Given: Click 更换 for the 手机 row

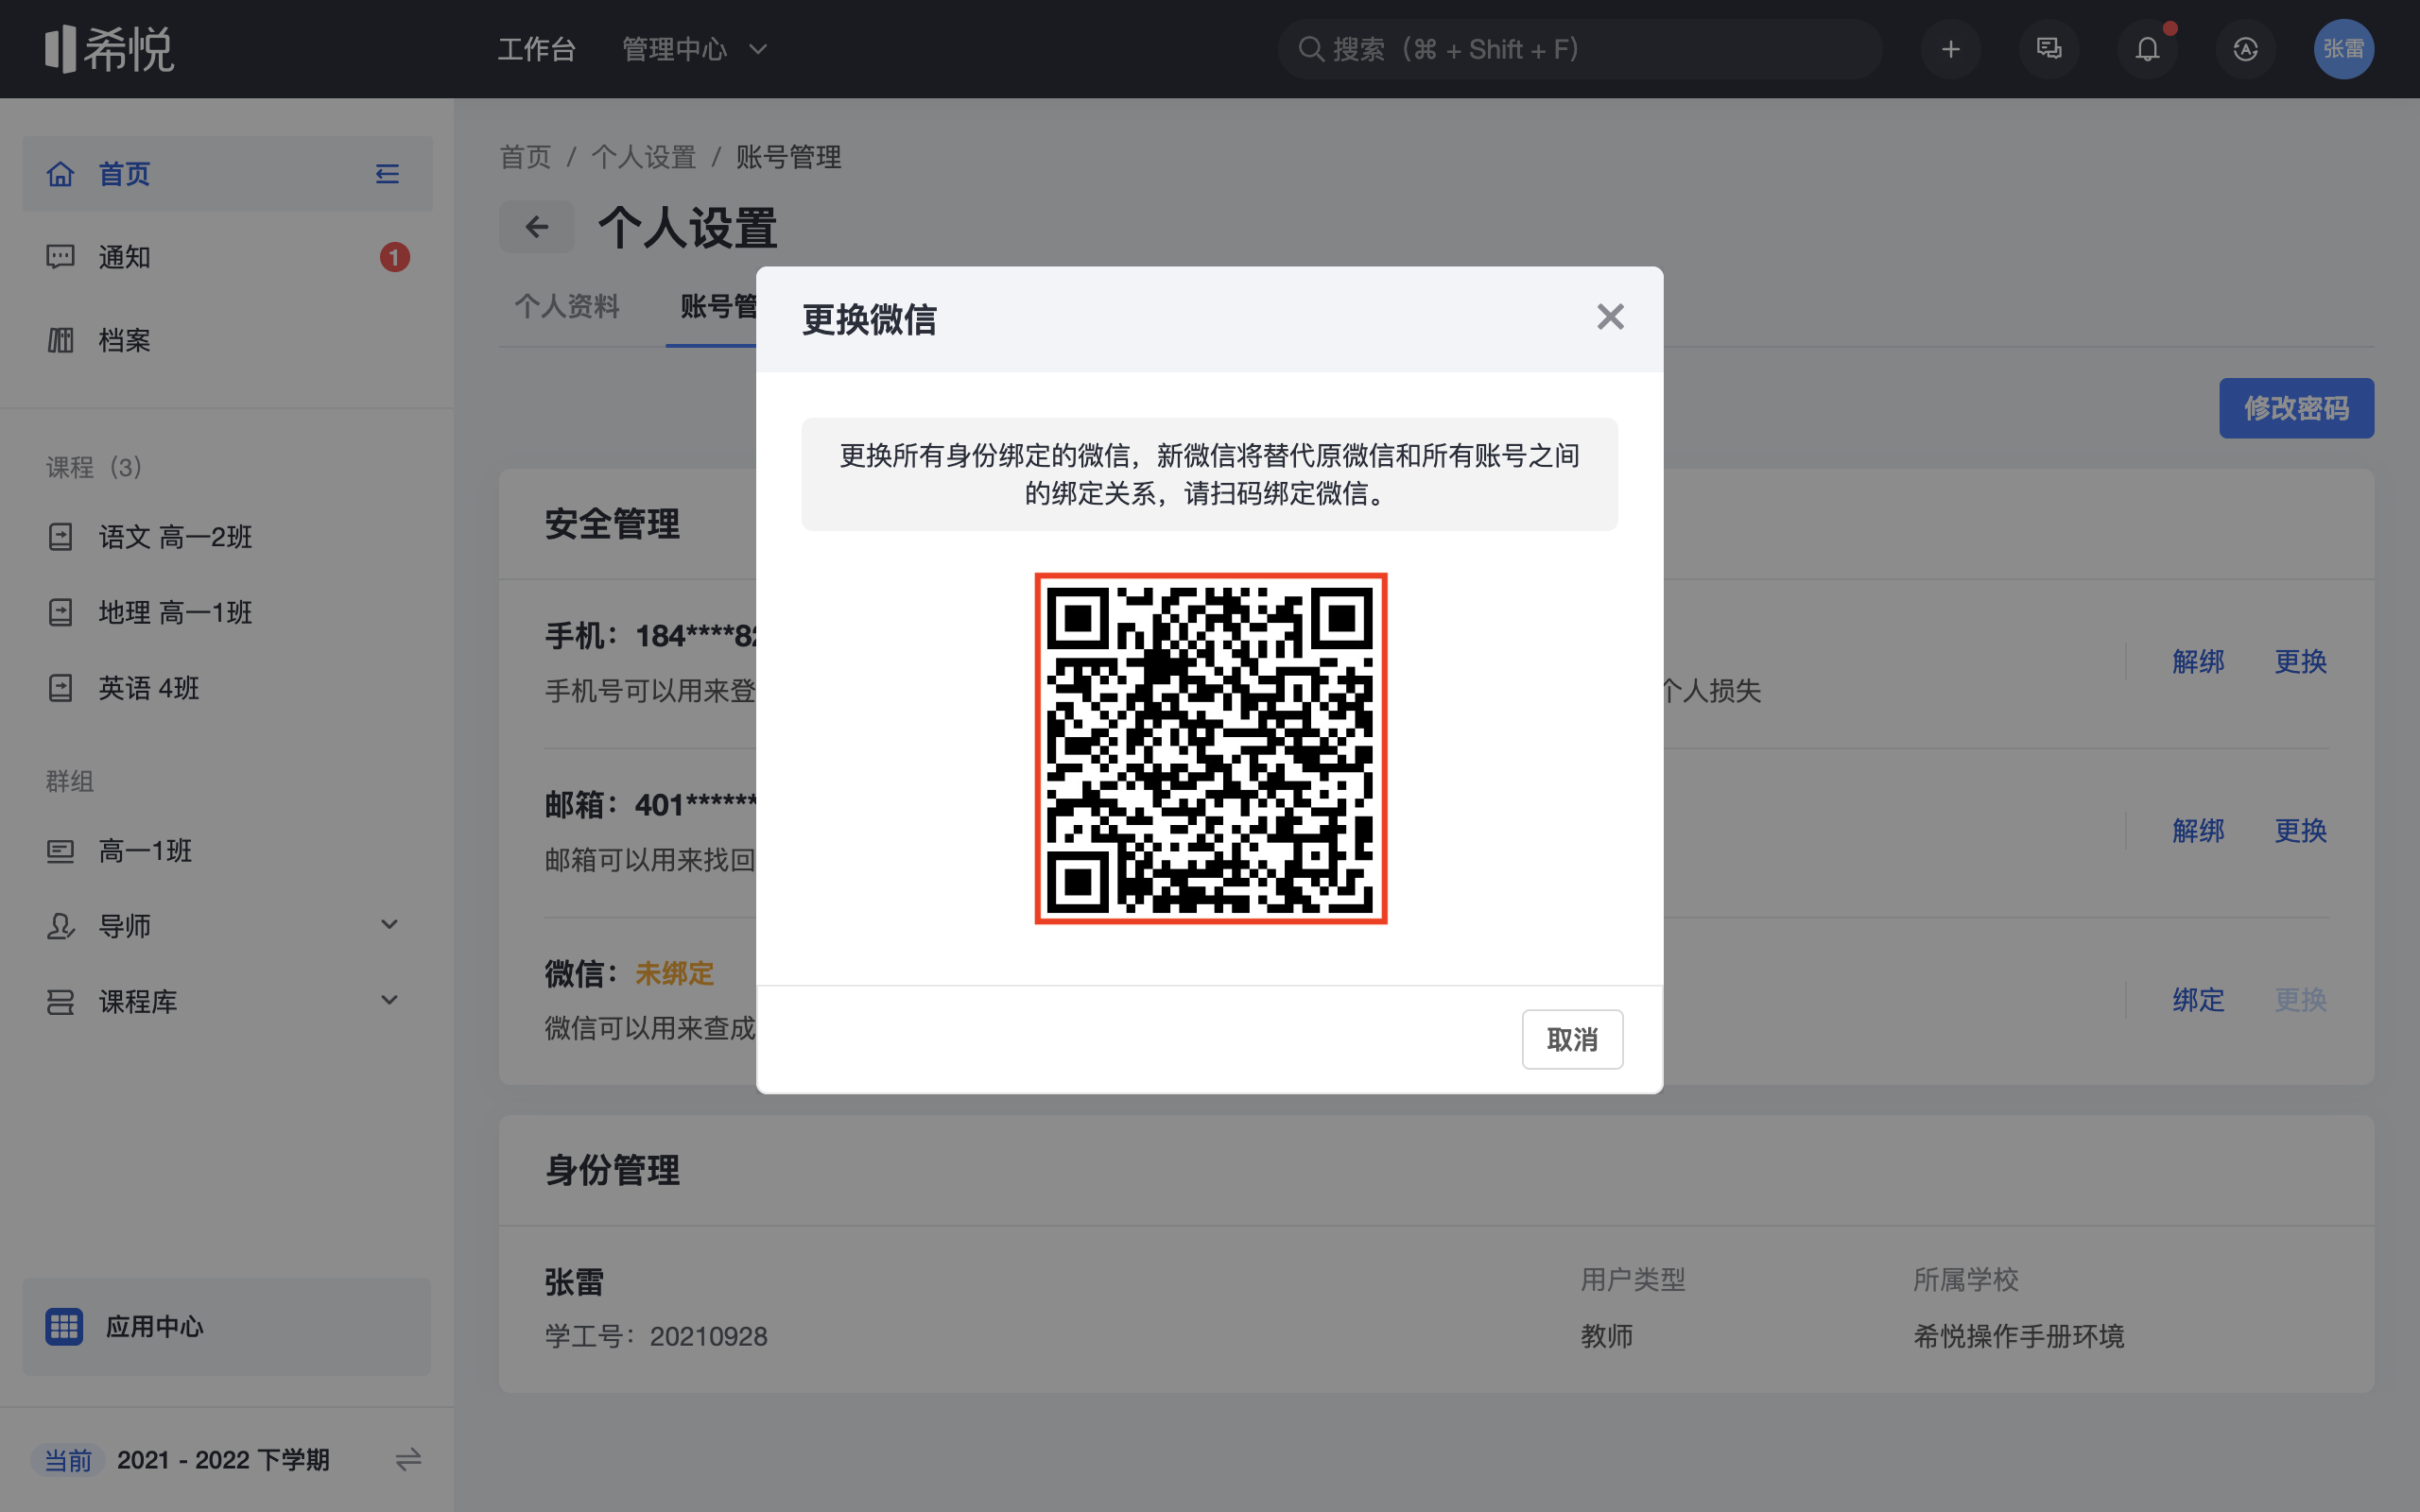Looking at the screenshot, I should coord(2300,661).
